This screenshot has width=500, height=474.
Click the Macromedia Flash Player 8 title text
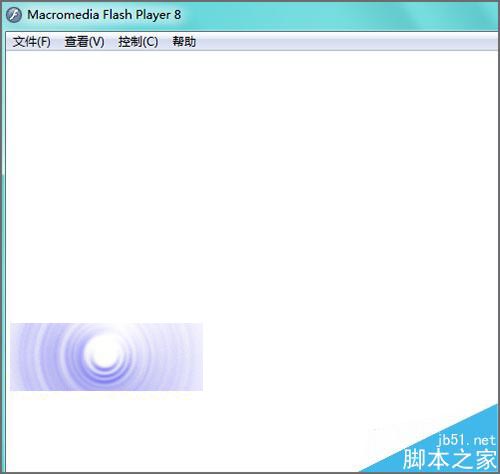click(x=104, y=15)
